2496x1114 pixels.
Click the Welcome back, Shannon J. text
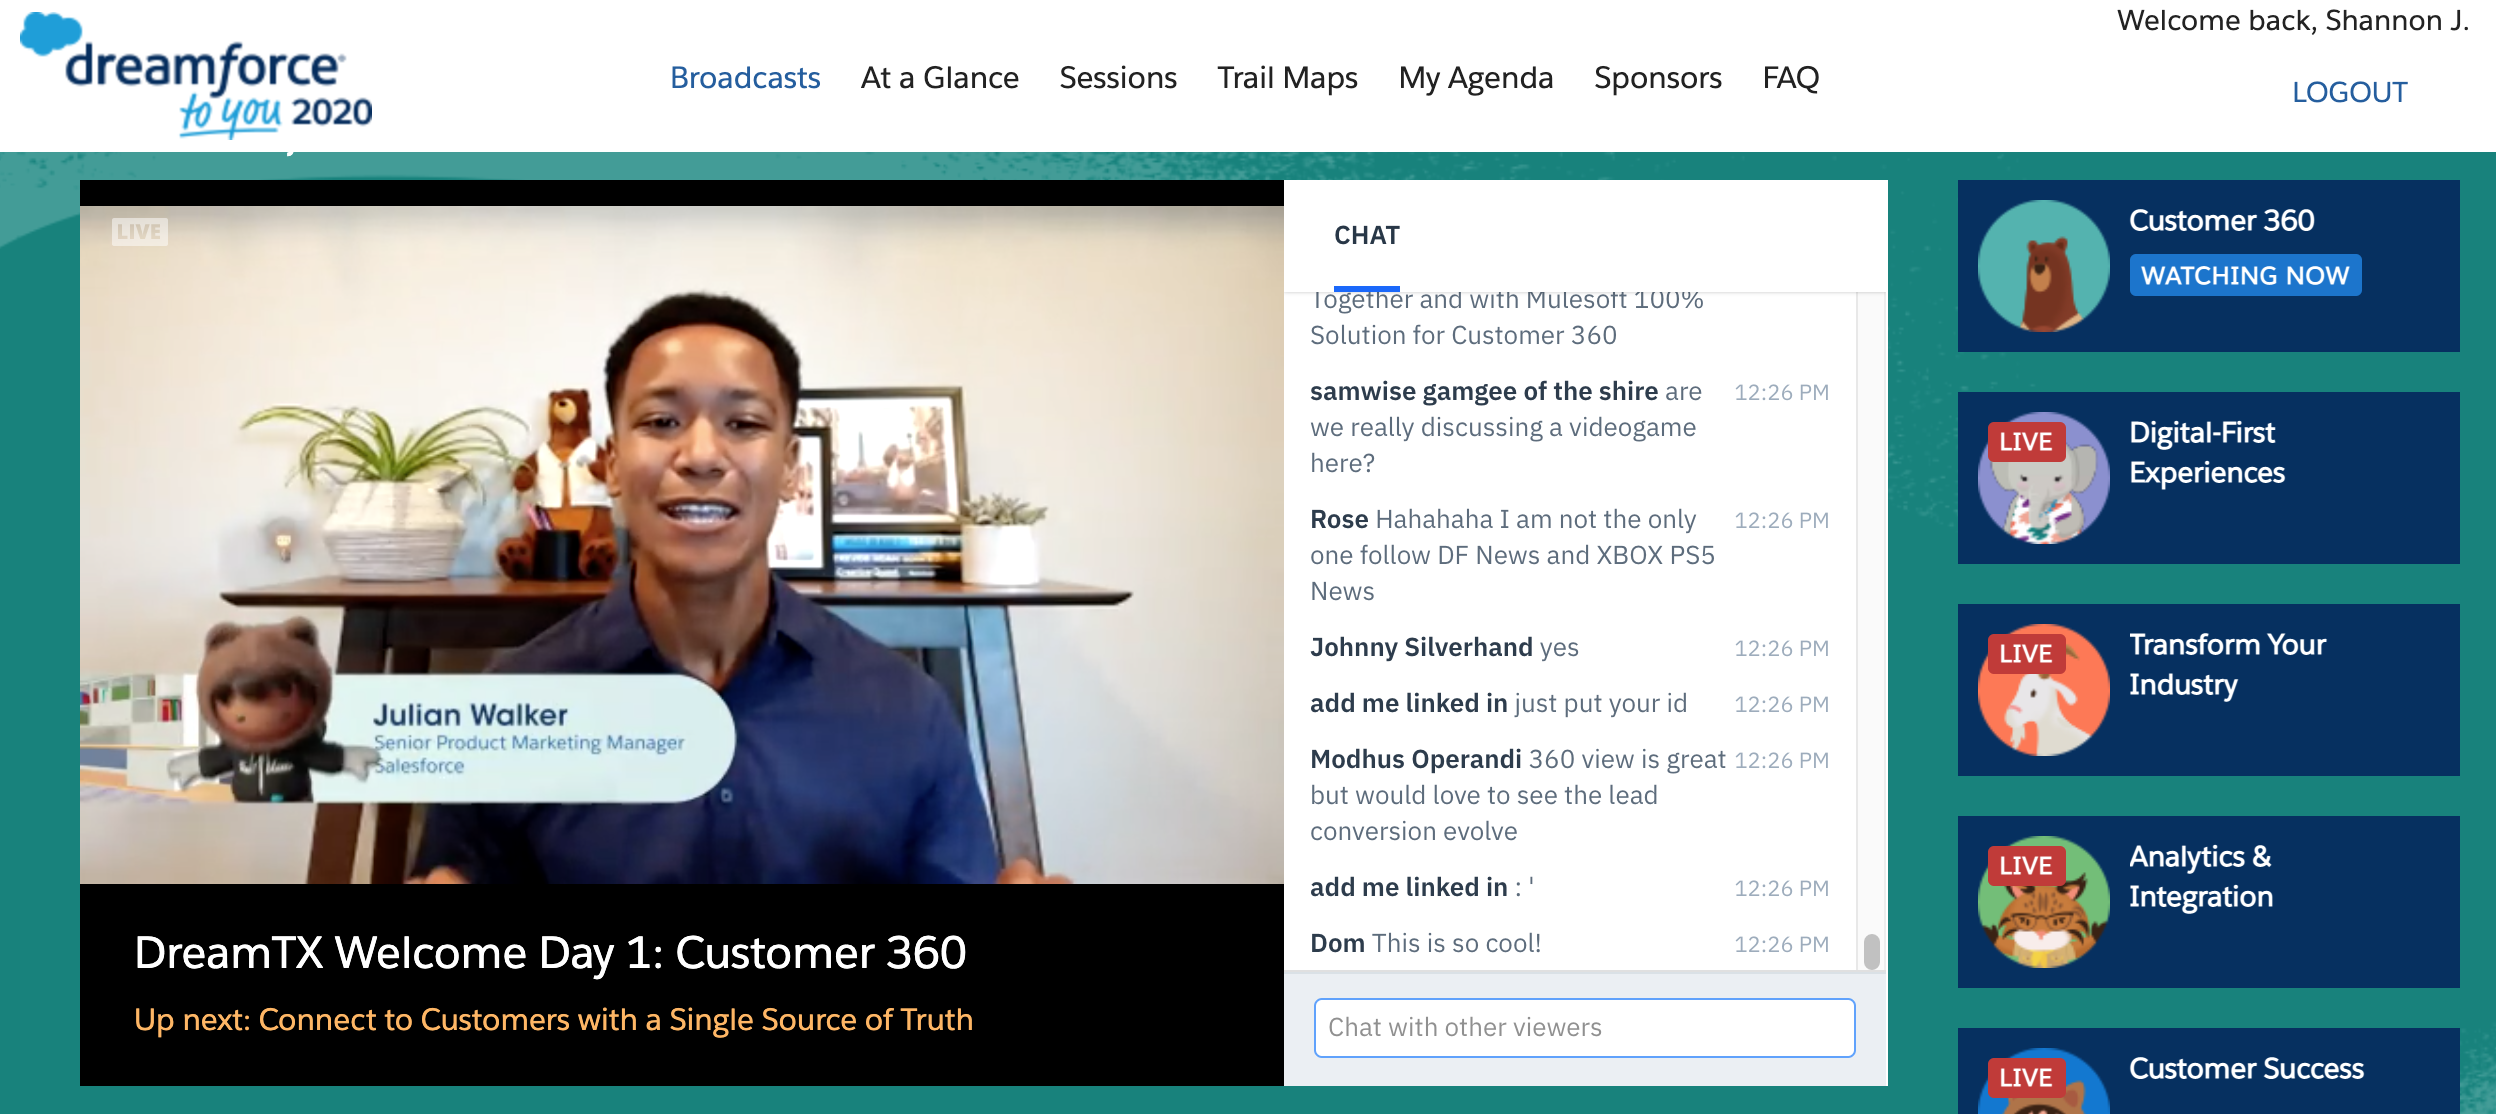[x=2293, y=20]
